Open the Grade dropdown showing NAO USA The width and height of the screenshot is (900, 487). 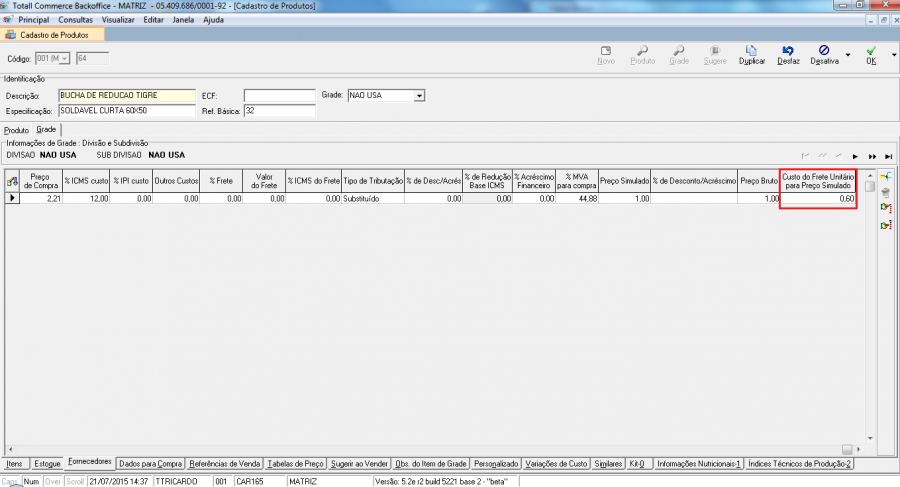pos(420,96)
